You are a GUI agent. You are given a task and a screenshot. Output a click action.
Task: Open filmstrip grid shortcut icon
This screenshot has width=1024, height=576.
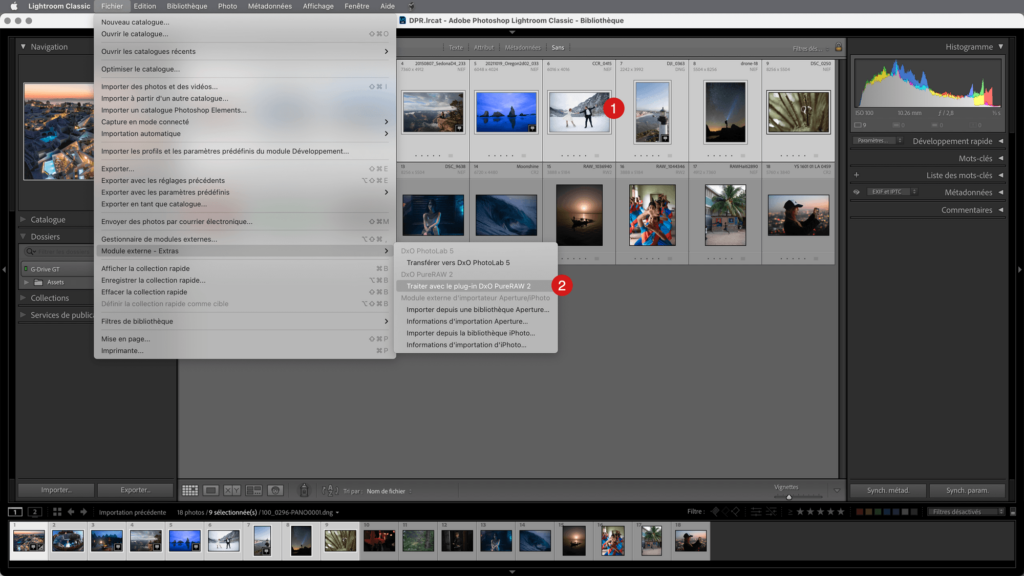pyautogui.click(x=57, y=512)
